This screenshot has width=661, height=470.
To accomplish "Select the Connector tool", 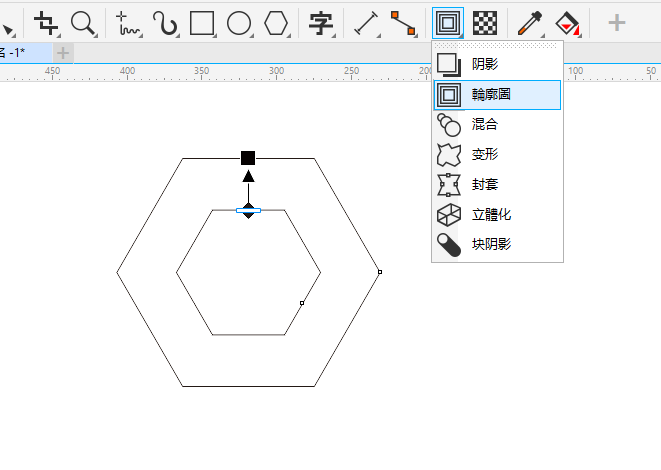I will click(x=403, y=23).
